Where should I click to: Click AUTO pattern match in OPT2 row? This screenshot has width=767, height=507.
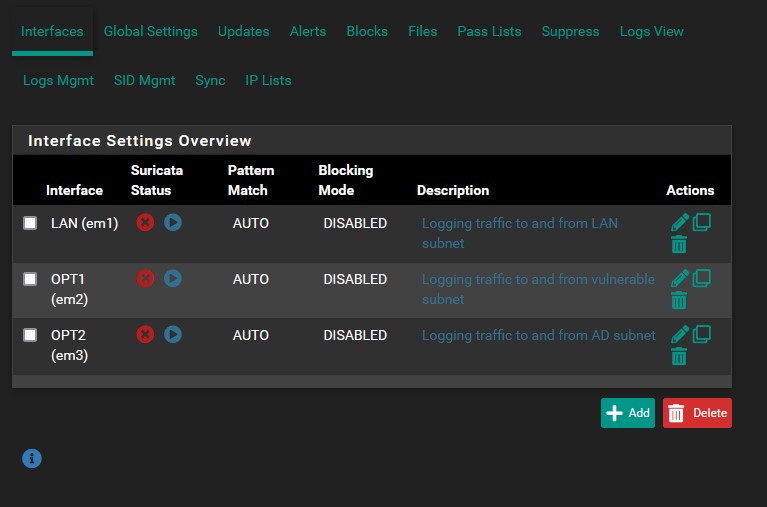click(250, 335)
